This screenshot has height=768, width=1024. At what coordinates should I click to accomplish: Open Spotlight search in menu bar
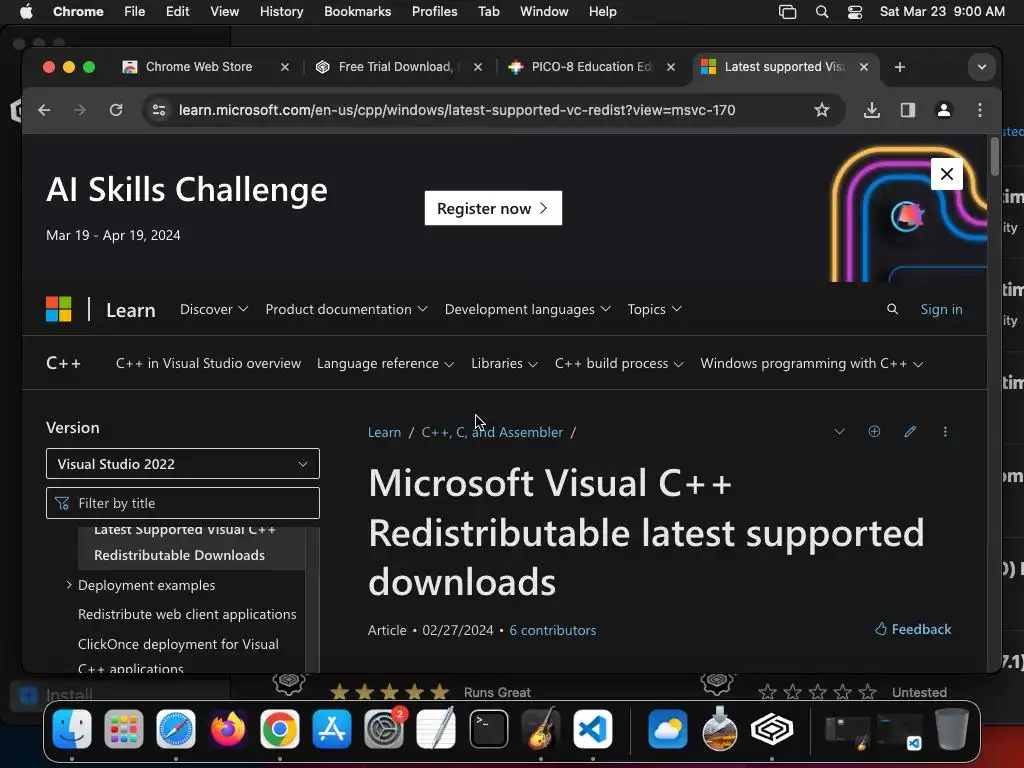pyautogui.click(x=822, y=12)
